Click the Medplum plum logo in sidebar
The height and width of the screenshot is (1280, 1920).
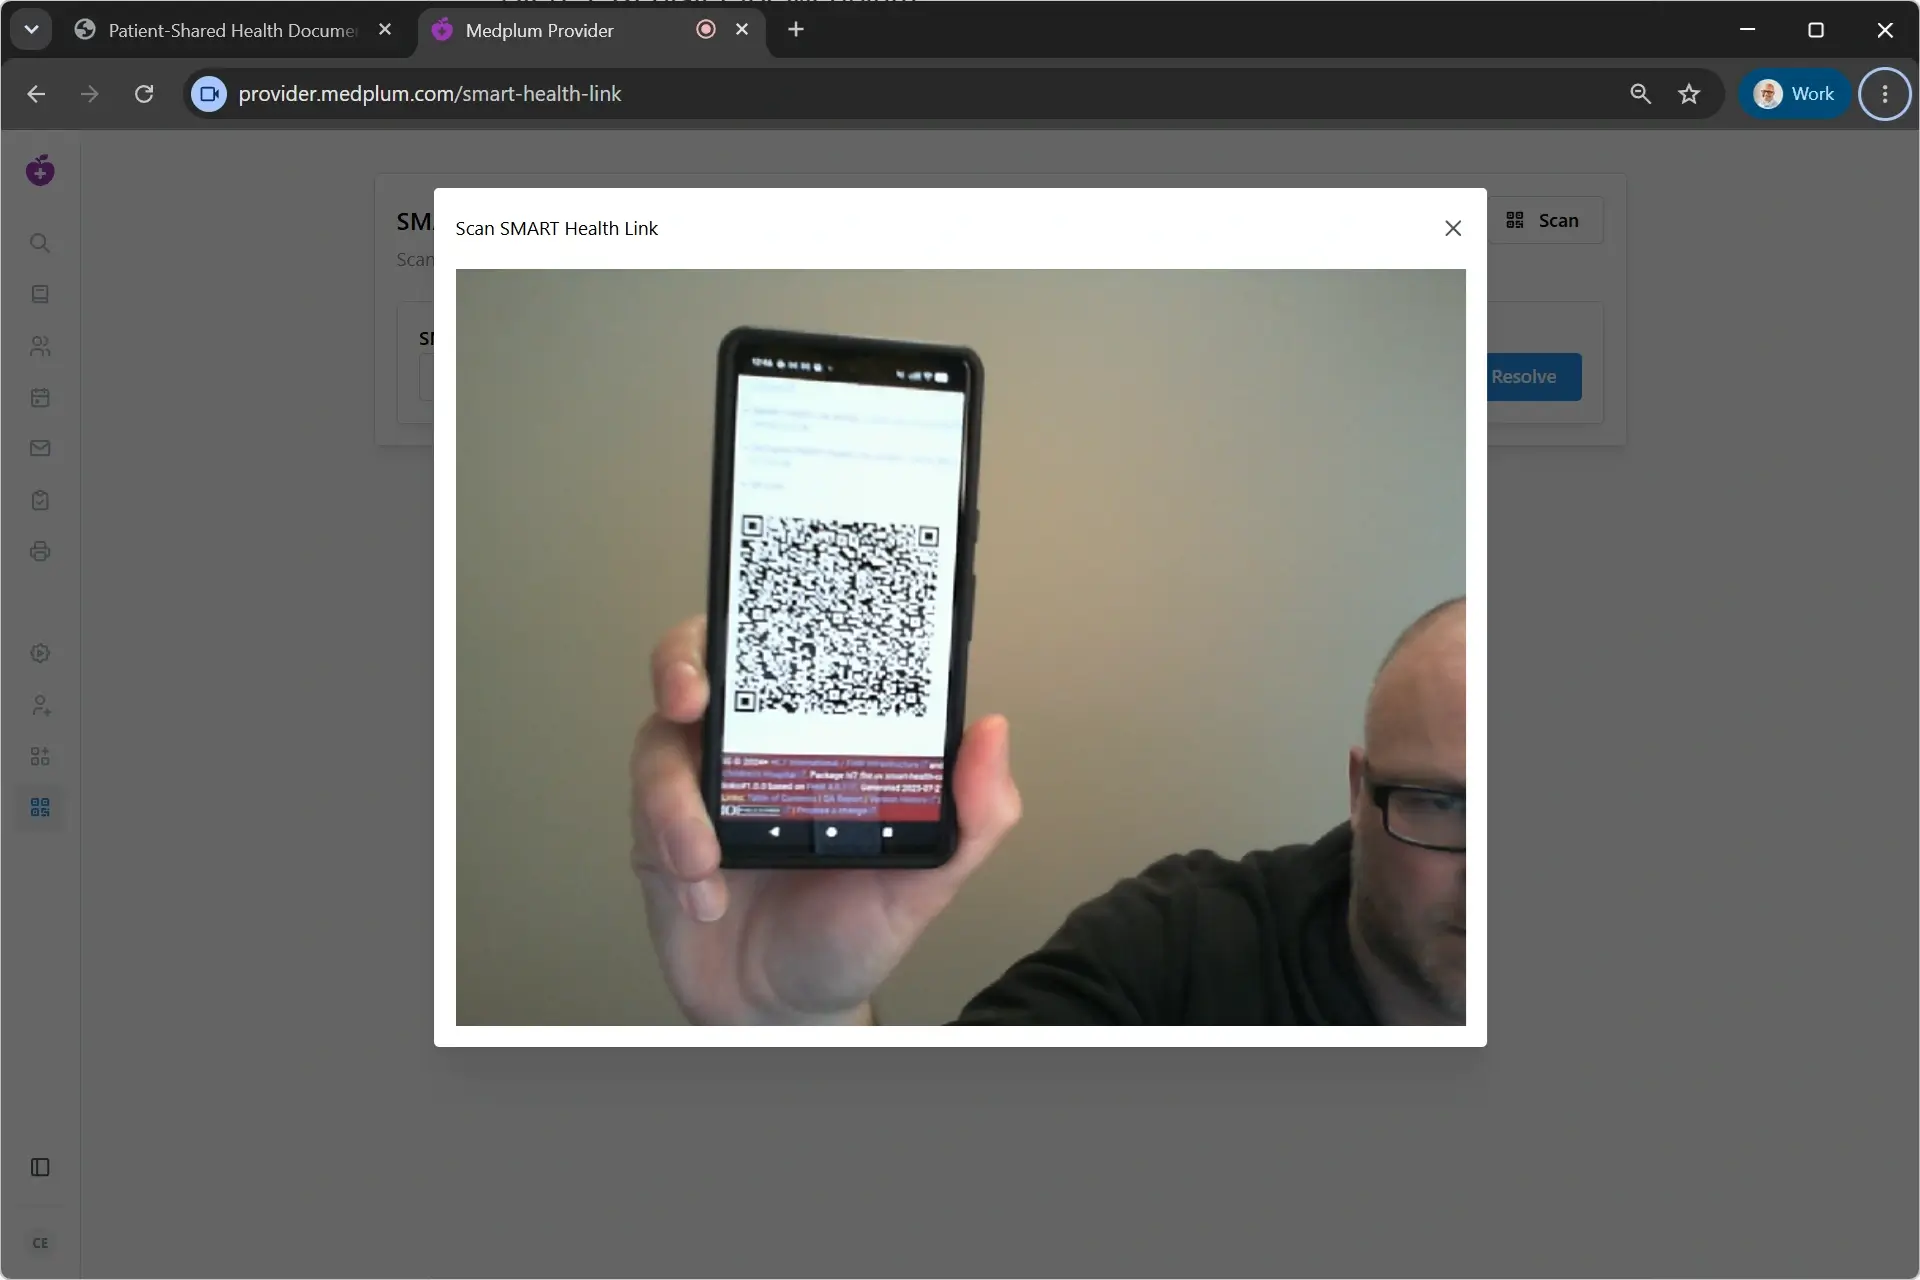40,171
